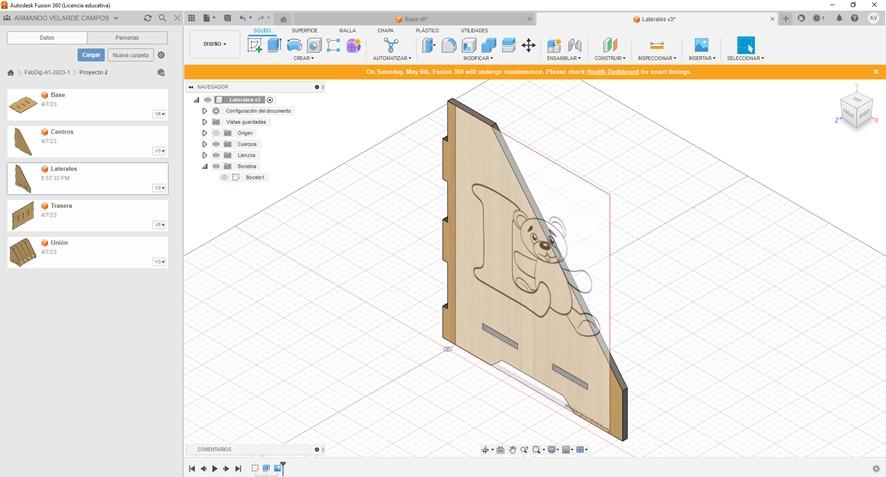Toggle visibility of Lienzos folder
The image size is (886, 477).
tap(216, 155)
